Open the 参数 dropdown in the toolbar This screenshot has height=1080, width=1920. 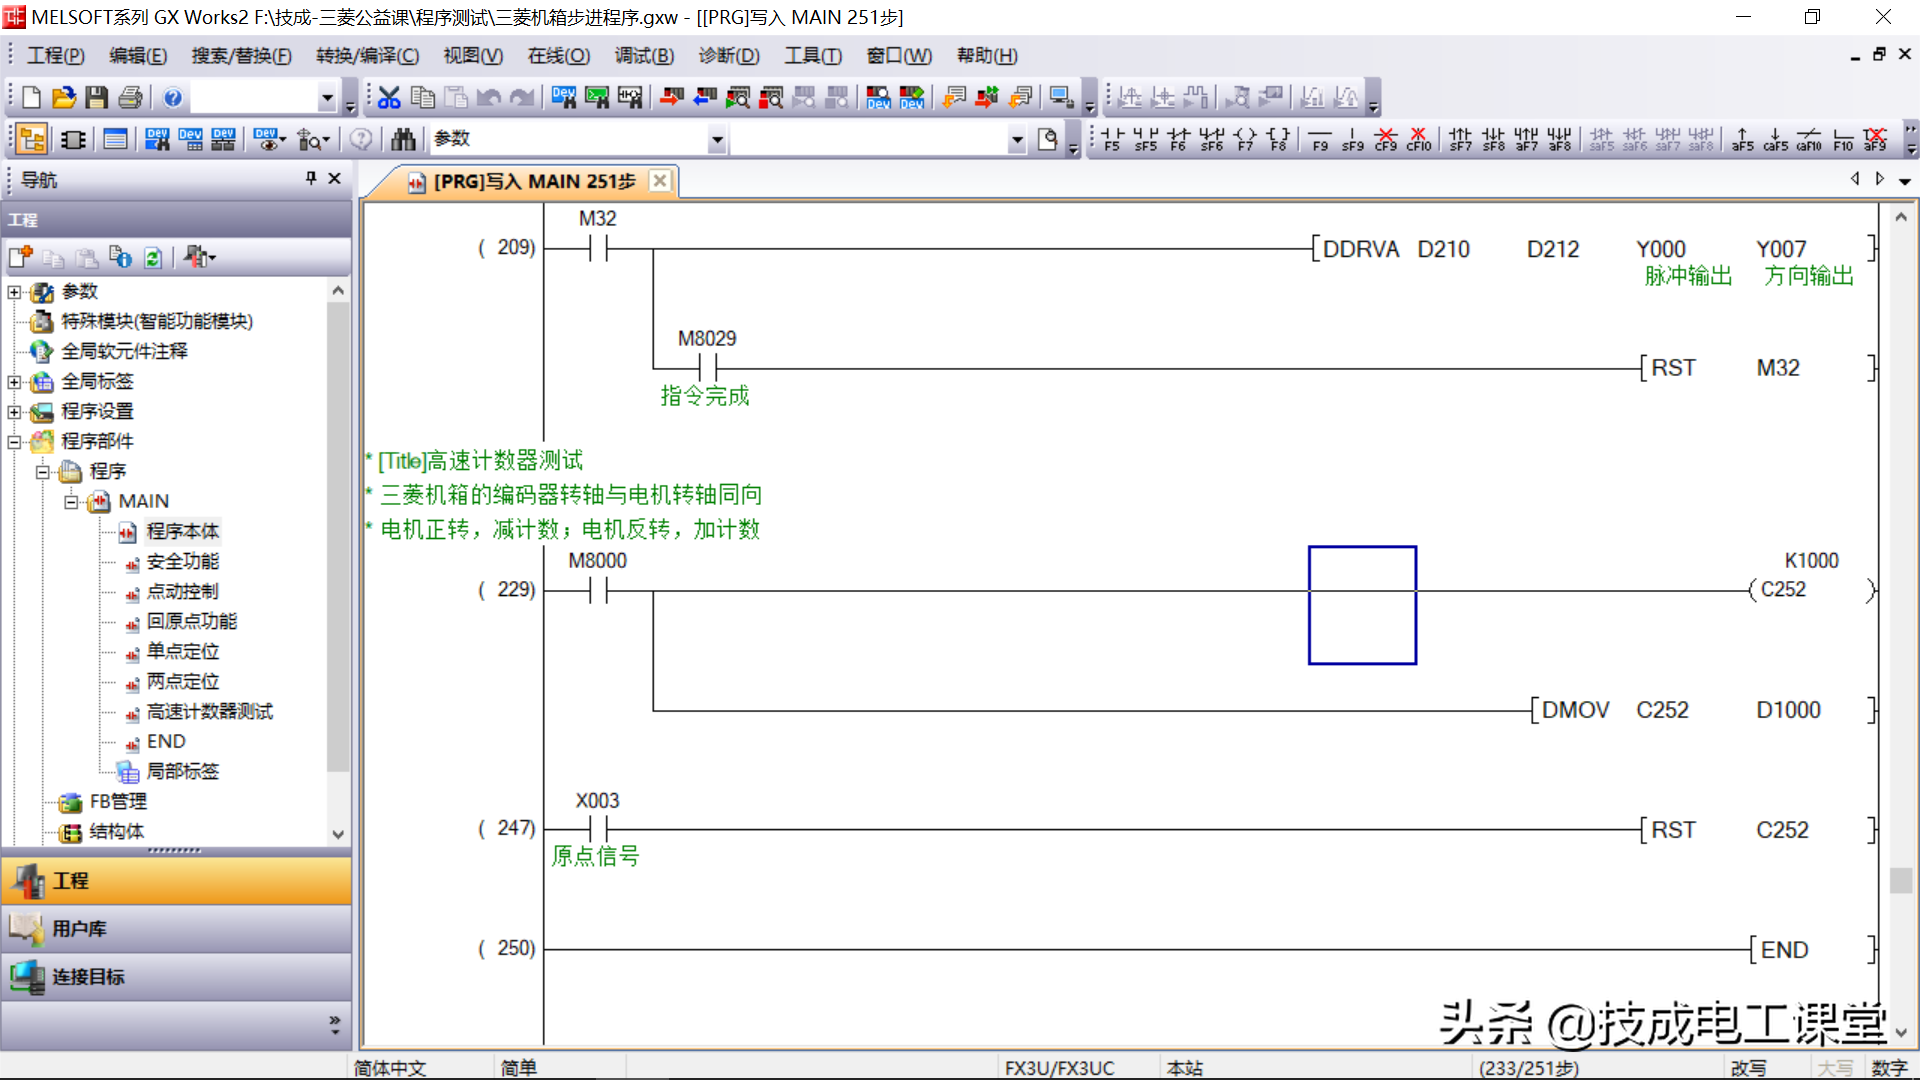point(716,139)
